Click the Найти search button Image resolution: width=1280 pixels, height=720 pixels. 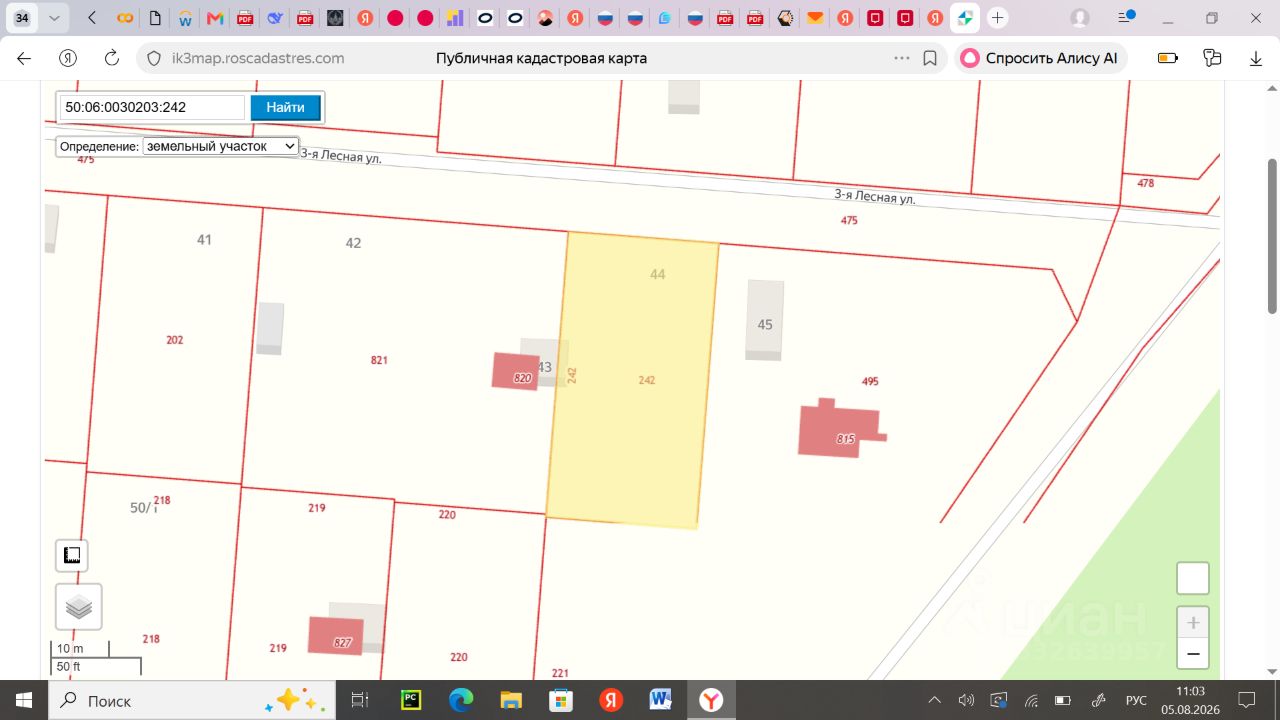[x=285, y=107]
